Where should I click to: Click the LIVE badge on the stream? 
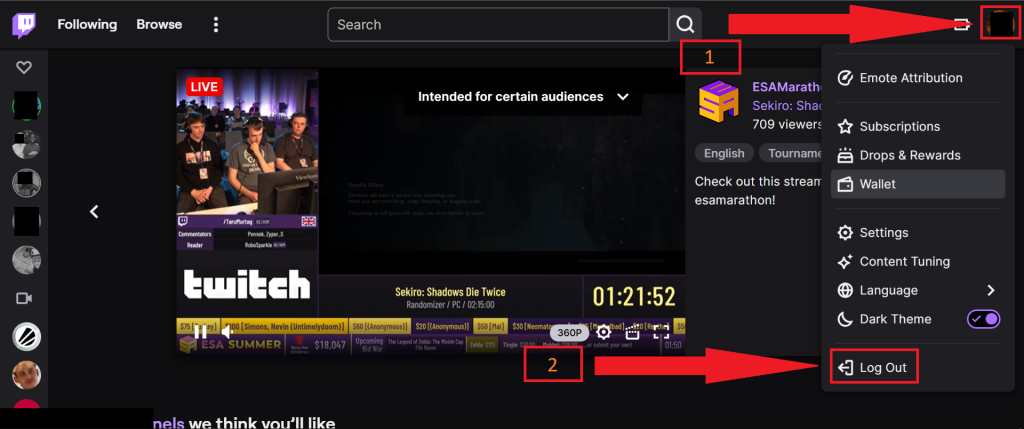[204, 86]
